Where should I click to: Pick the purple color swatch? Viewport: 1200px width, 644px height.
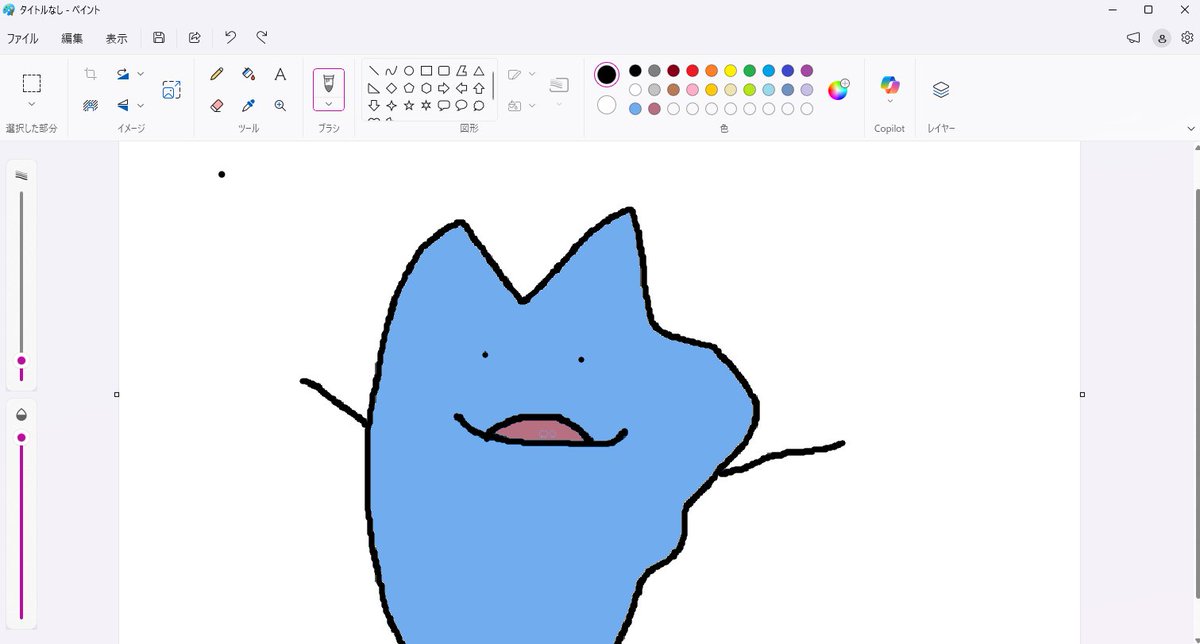[x=807, y=71]
